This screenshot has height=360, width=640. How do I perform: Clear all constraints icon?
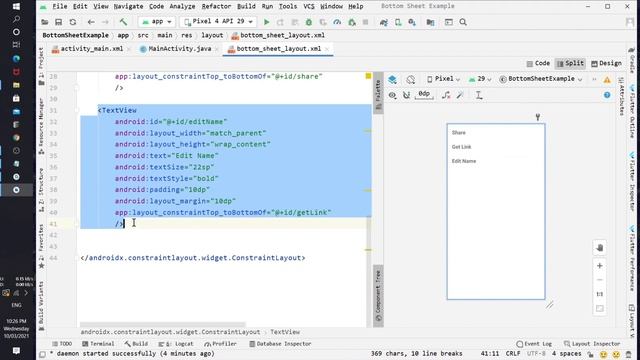(x=446, y=95)
